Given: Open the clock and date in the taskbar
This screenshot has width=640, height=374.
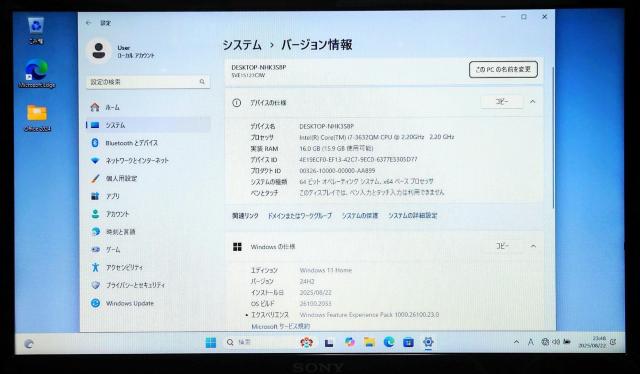Looking at the screenshot, I should click(592, 342).
